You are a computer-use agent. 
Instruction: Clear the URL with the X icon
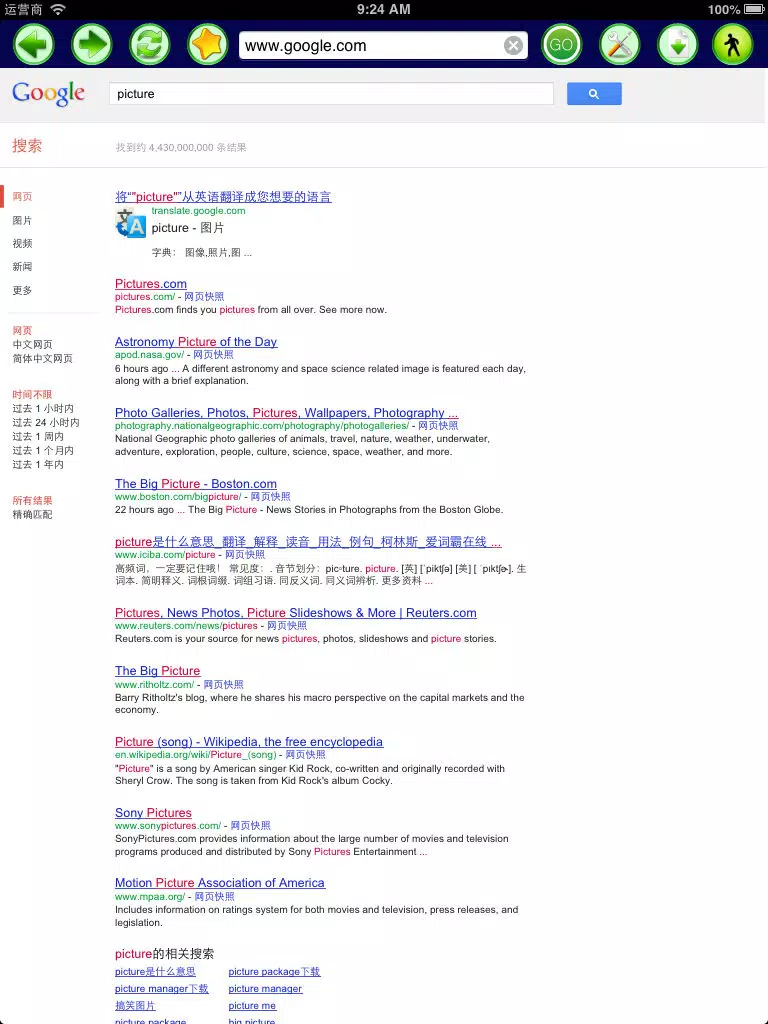click(513, 46)
